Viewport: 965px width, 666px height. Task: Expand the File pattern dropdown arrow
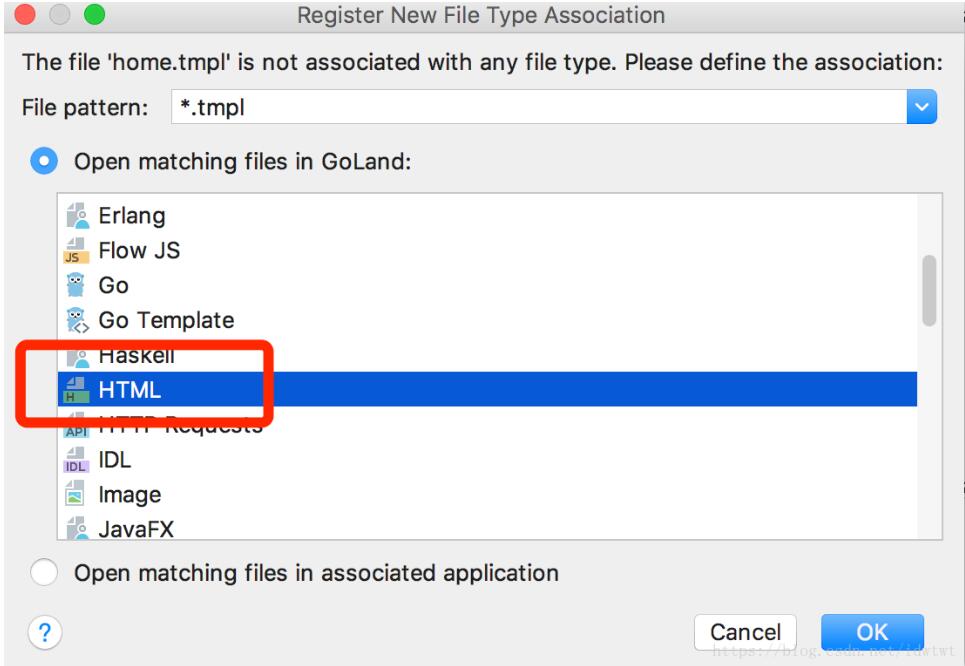click(x=921, y=107)
